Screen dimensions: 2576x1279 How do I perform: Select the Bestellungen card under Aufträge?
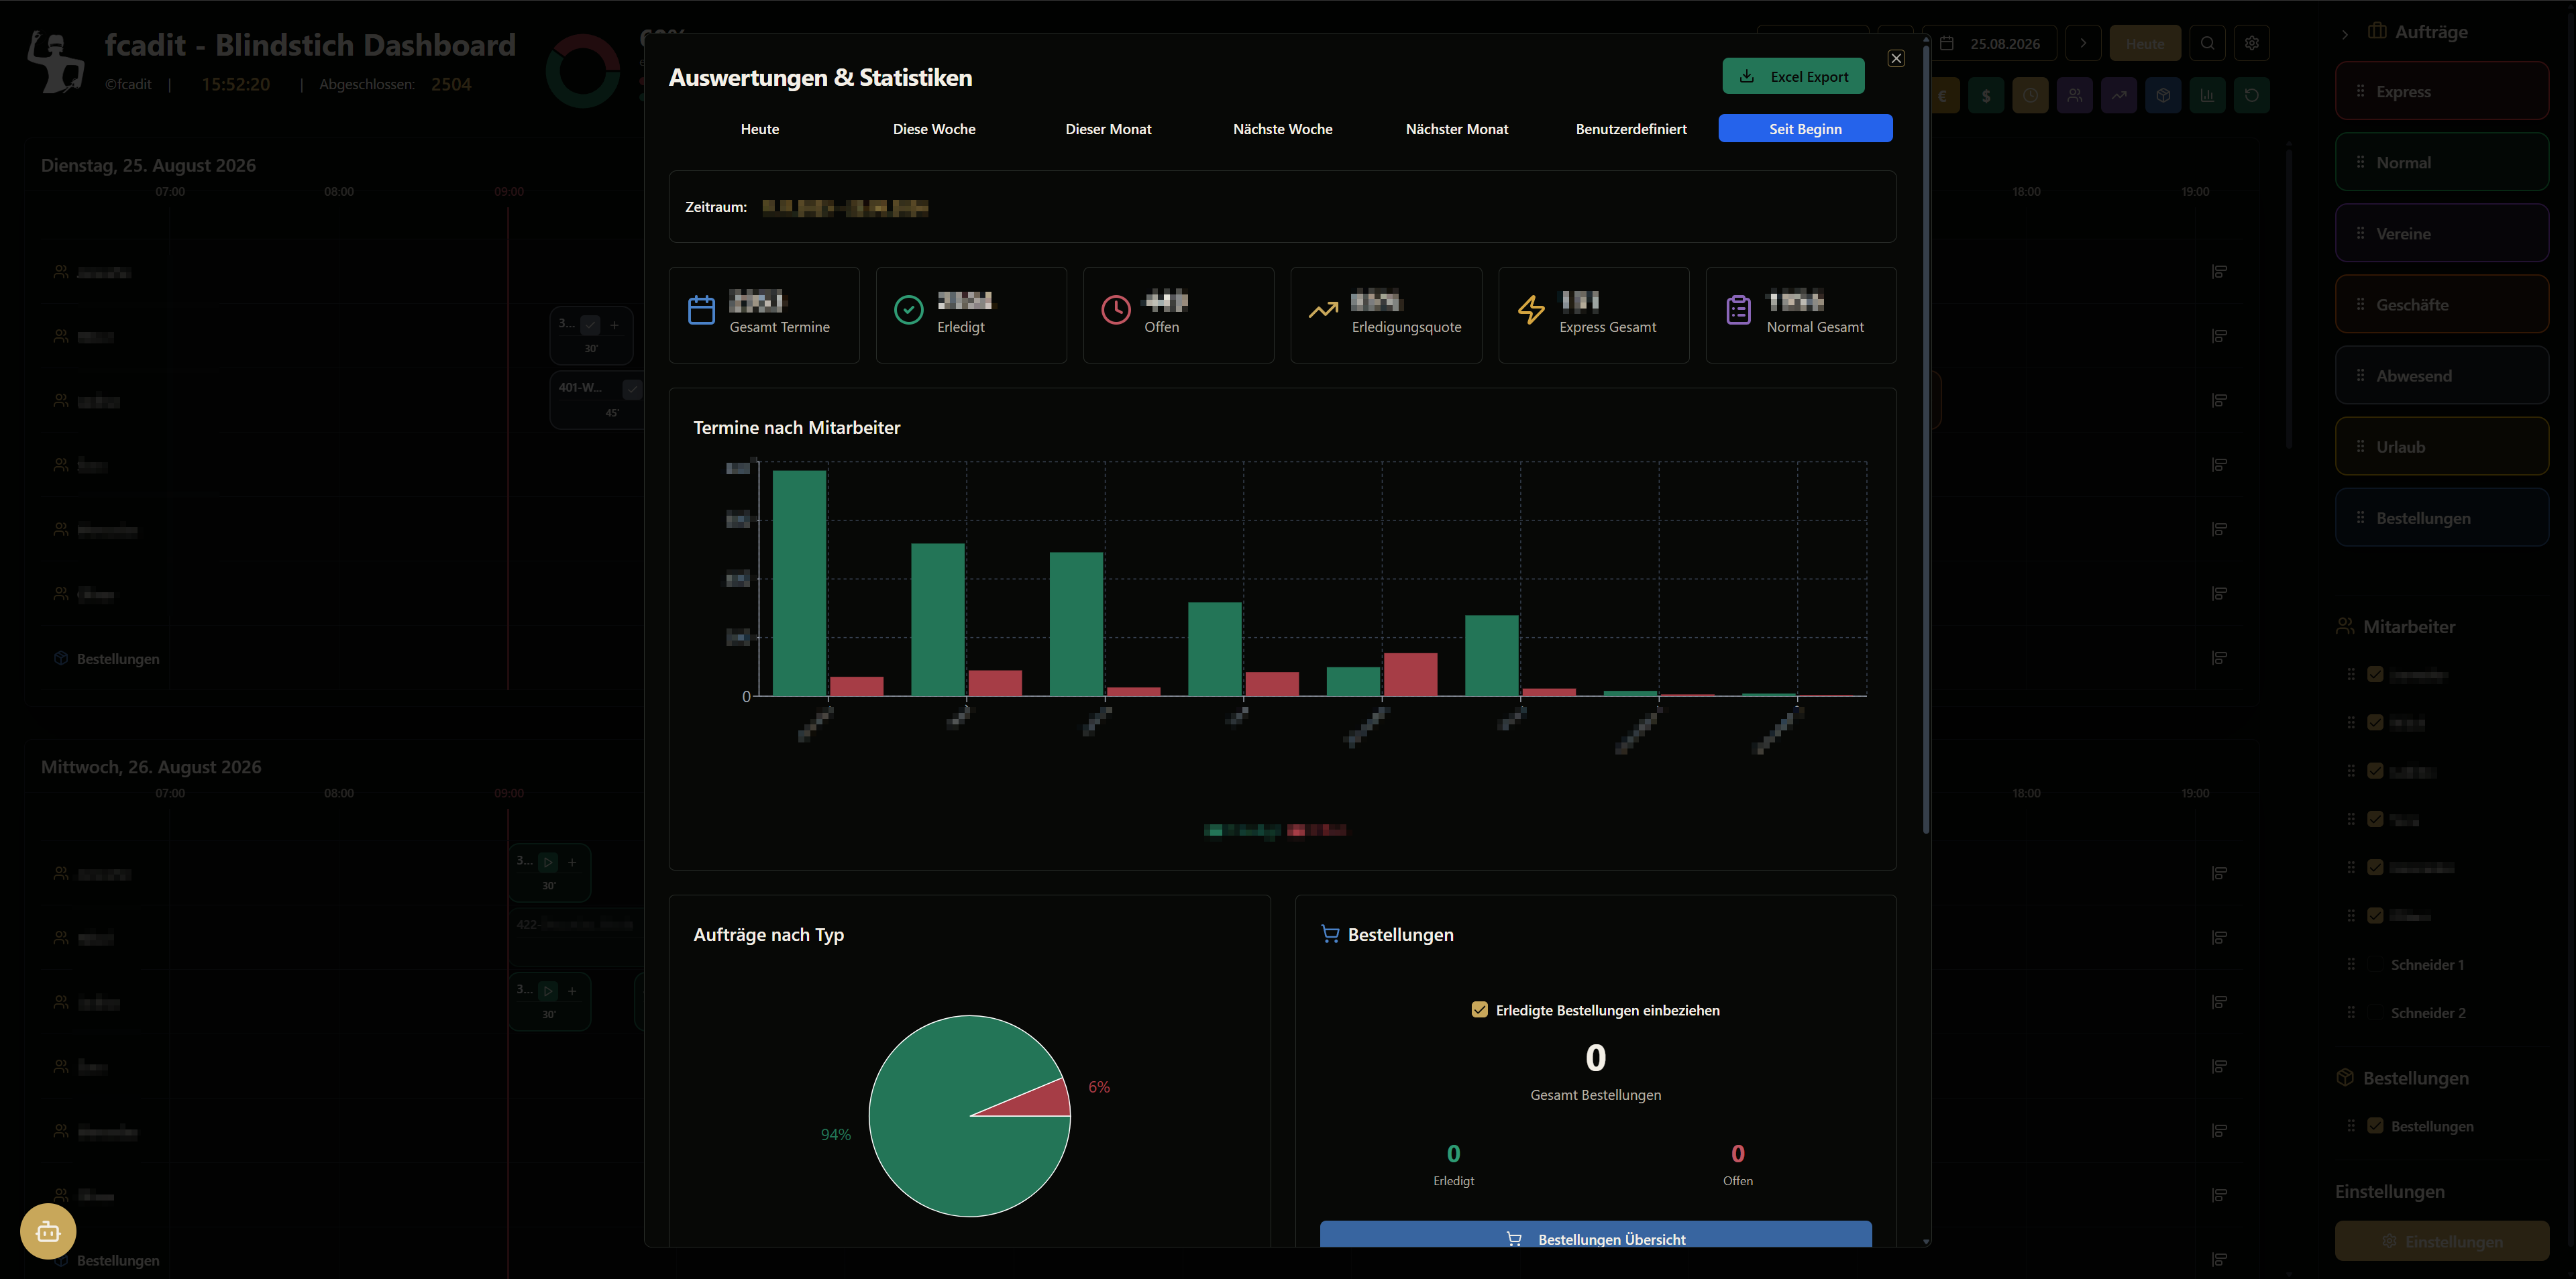coord(2441,517)
